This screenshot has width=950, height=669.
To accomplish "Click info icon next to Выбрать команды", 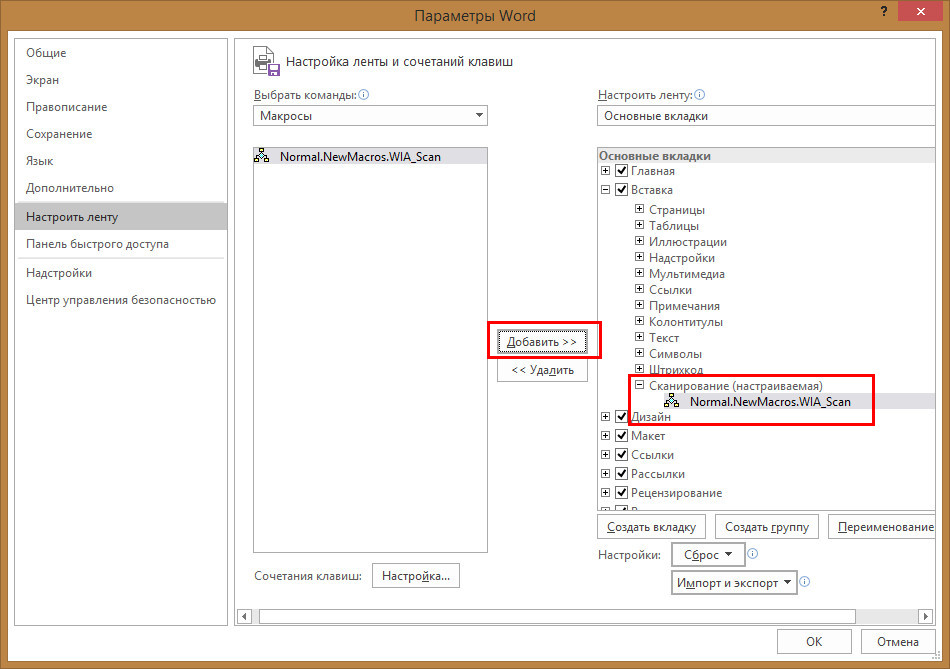I will click(364, 95).
